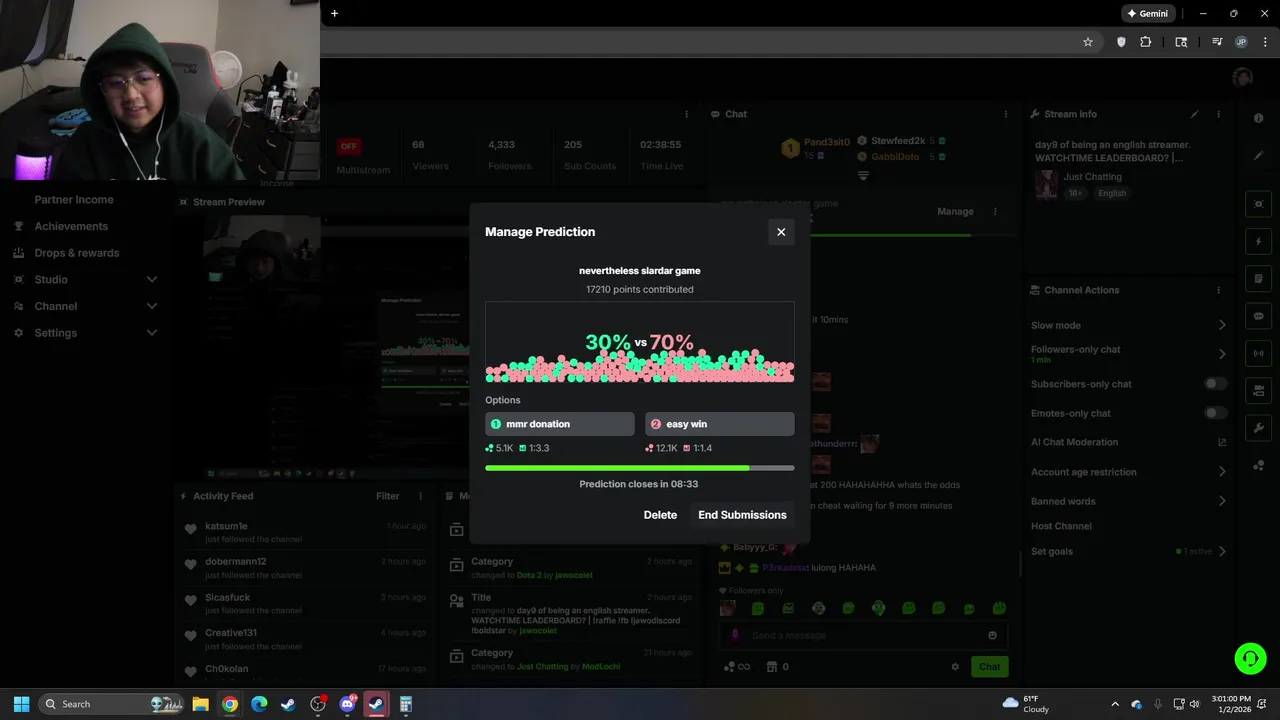
Task: Open the Windows Start menu
Action: tap(22, 704)
